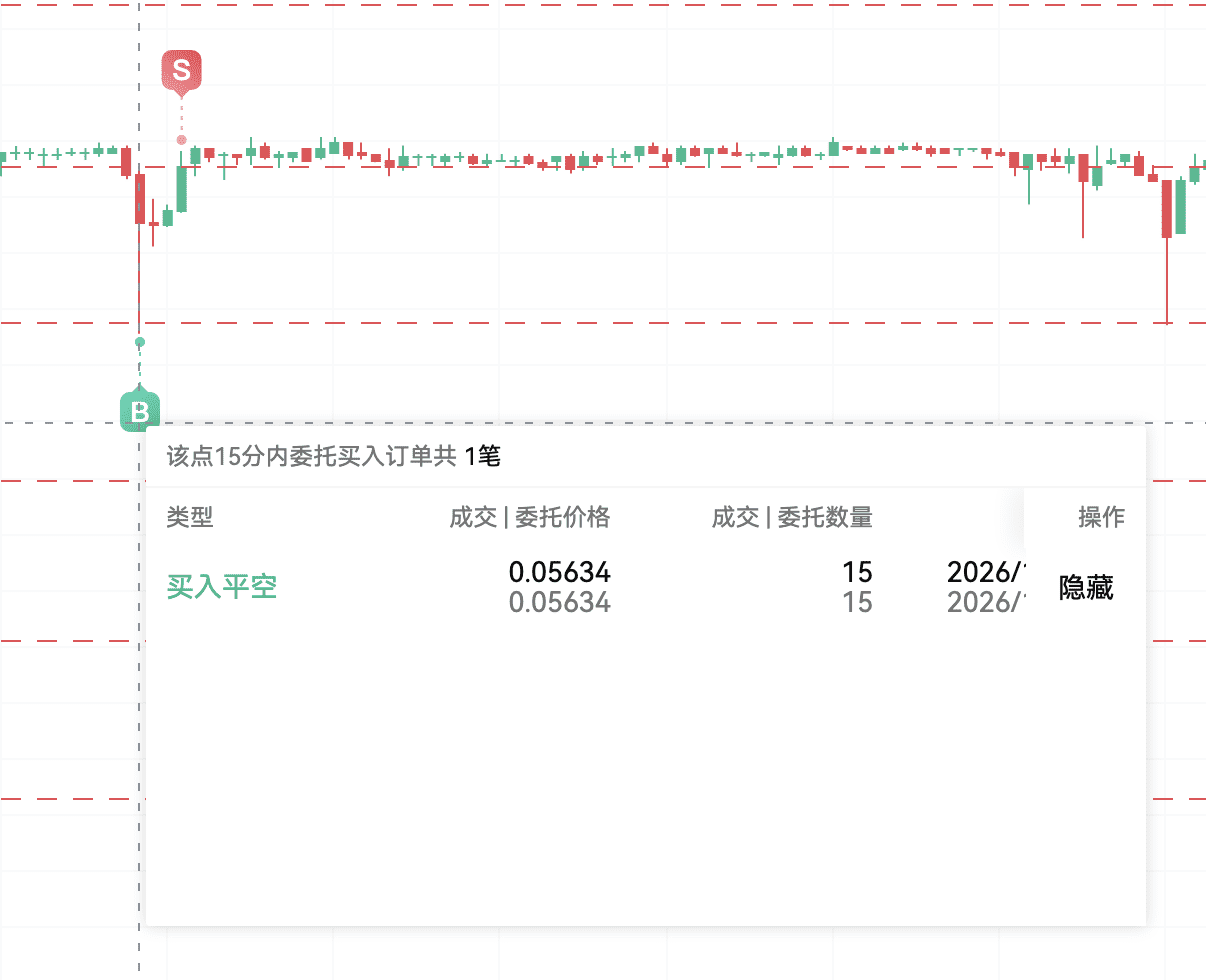
Task: Click the gray order date starting 2026/
Action: click(987, 602)
